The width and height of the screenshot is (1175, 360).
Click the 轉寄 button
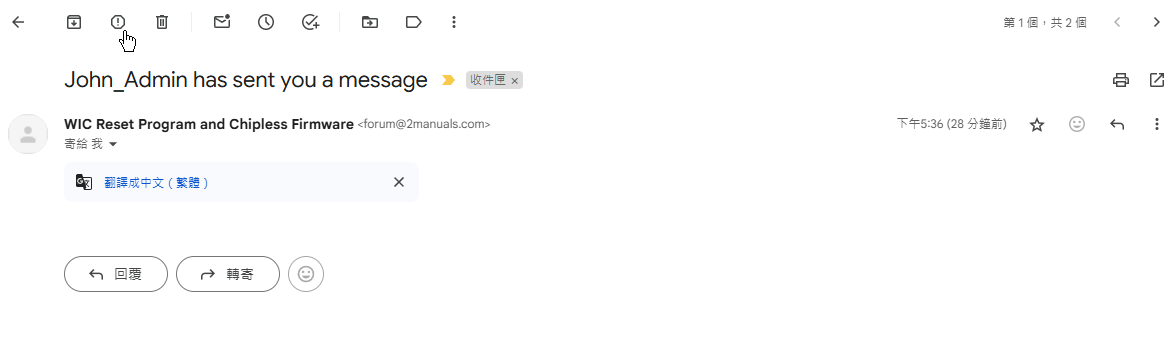228,274
